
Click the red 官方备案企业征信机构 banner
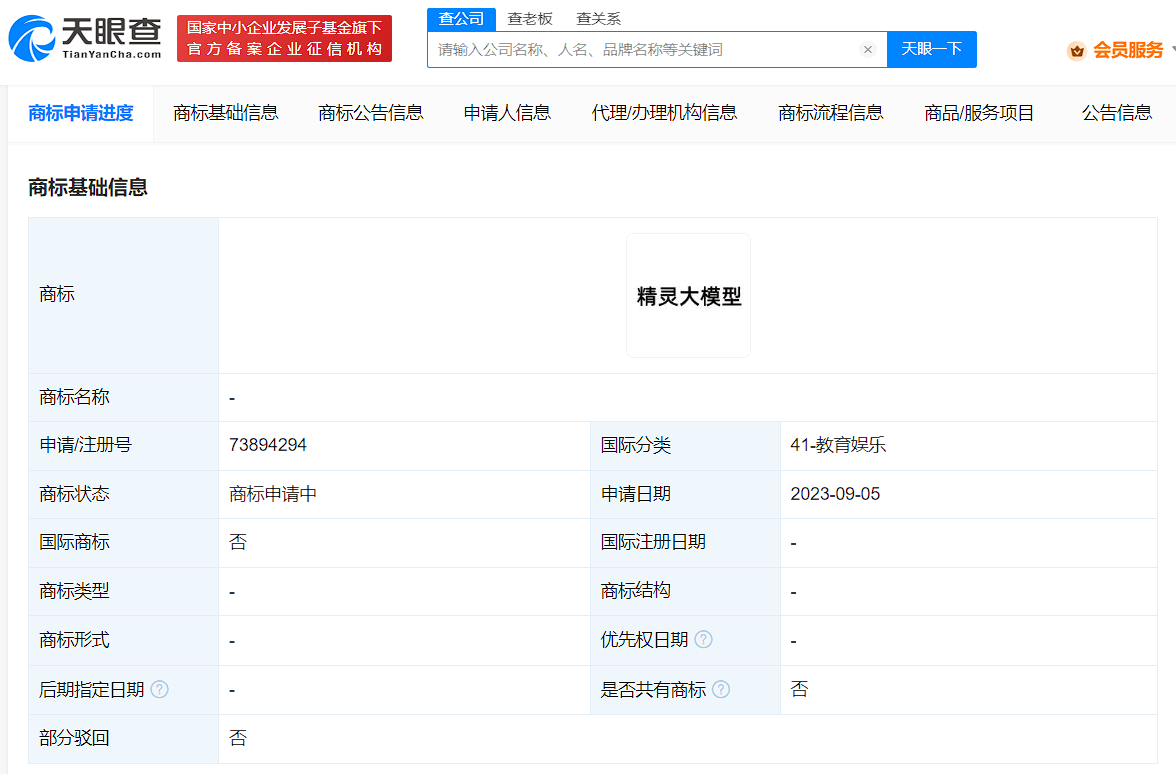(284, 38)
